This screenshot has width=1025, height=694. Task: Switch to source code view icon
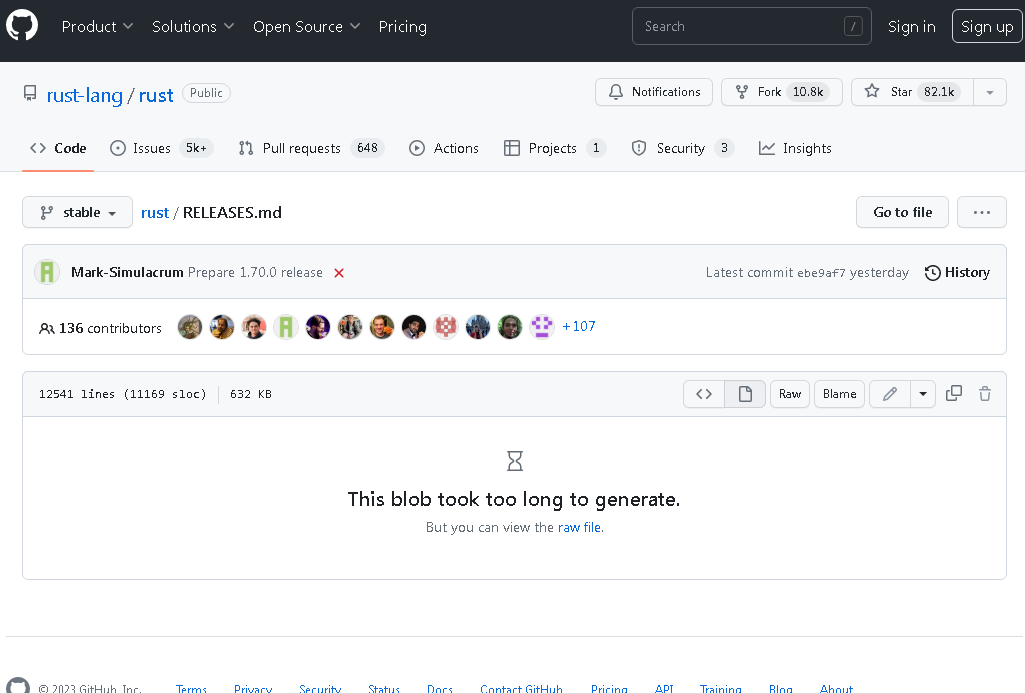click(704, 394)
